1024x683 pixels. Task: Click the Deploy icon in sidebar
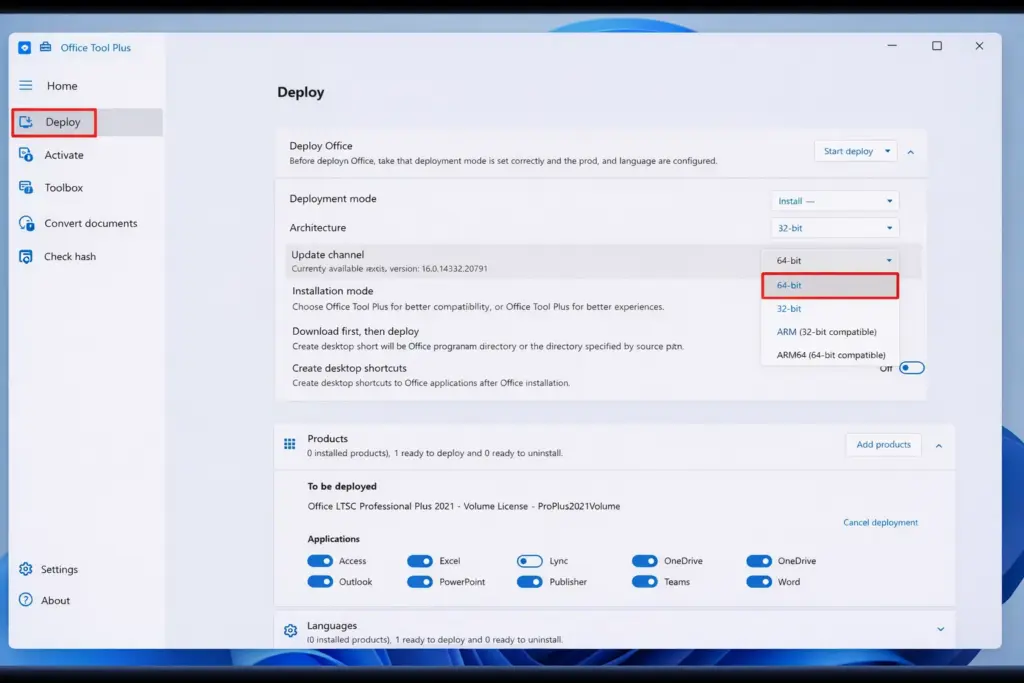[26, 122]
